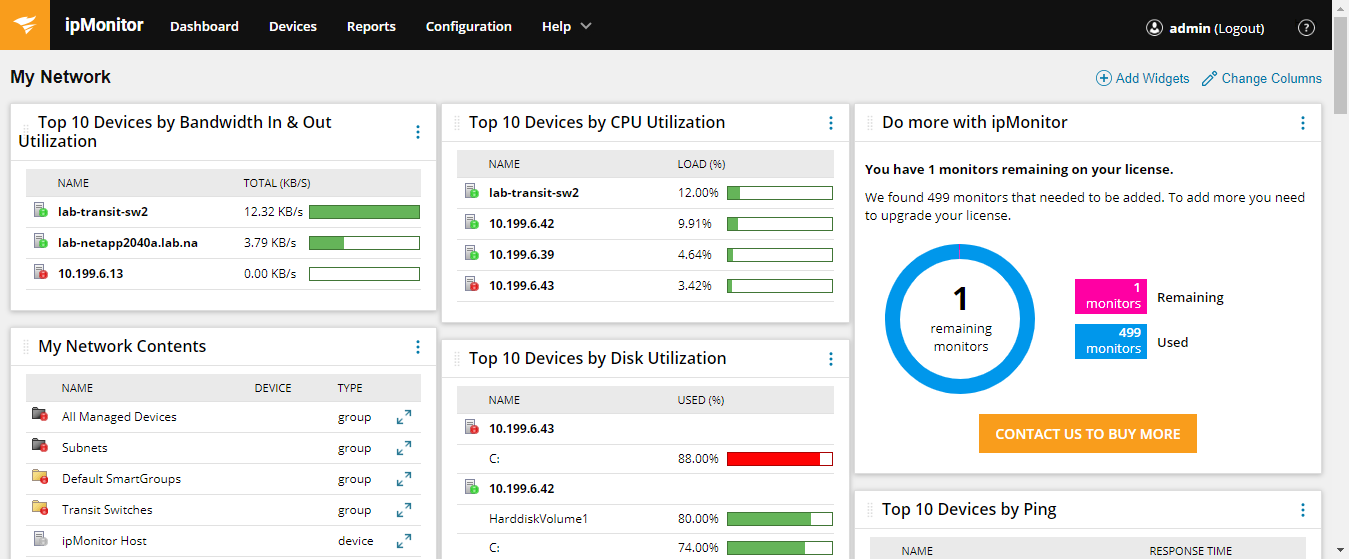The image size is (1349, 559).
Task: Expand the Default SmartGroups row arrow icon
Action: (x=404, y=479)
